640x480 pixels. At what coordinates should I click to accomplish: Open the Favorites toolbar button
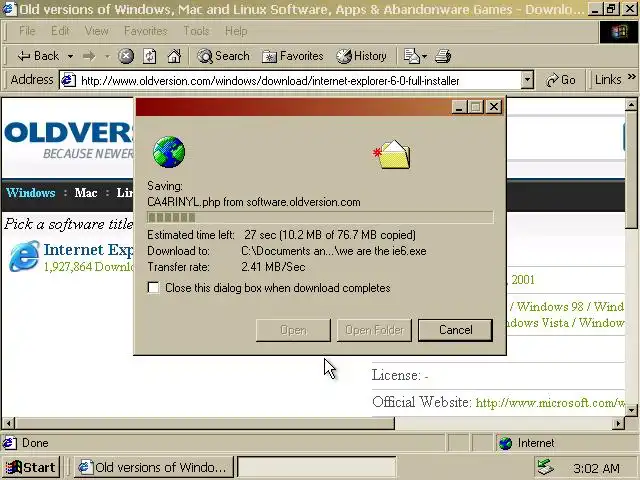click(x=292, y=56)
